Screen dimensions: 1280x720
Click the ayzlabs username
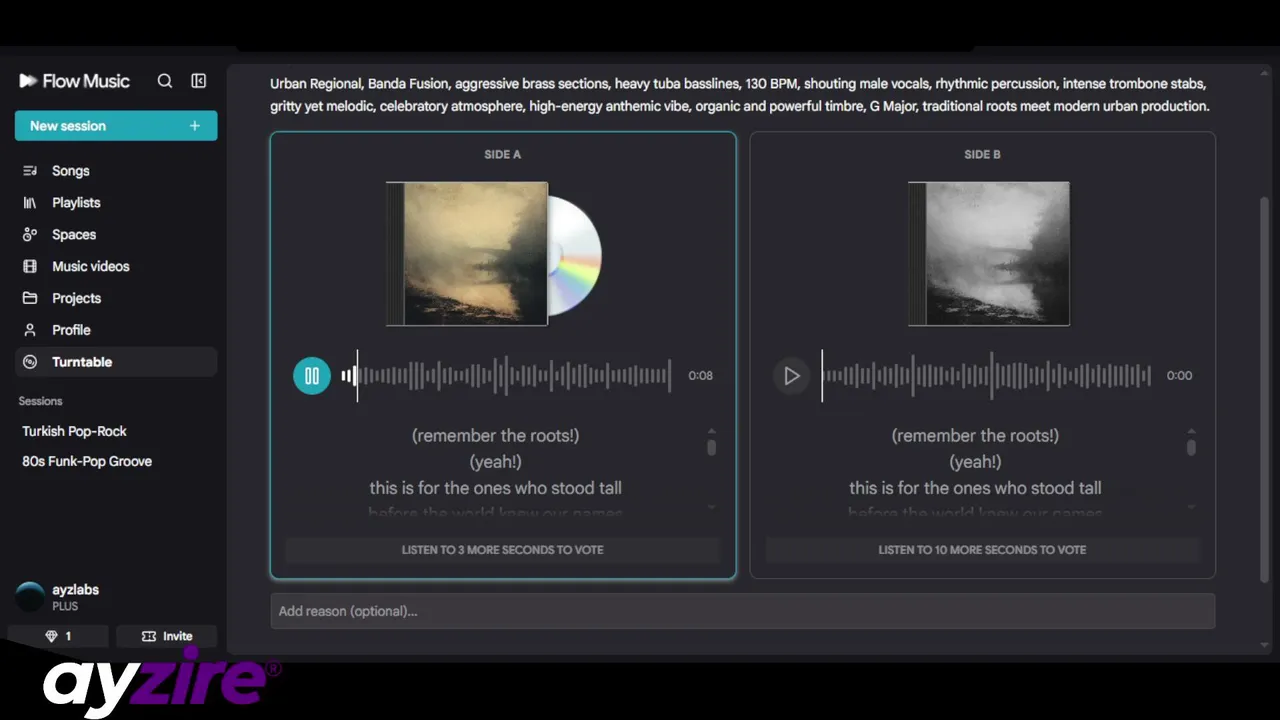pyautogui.click(x=75, y=590)
